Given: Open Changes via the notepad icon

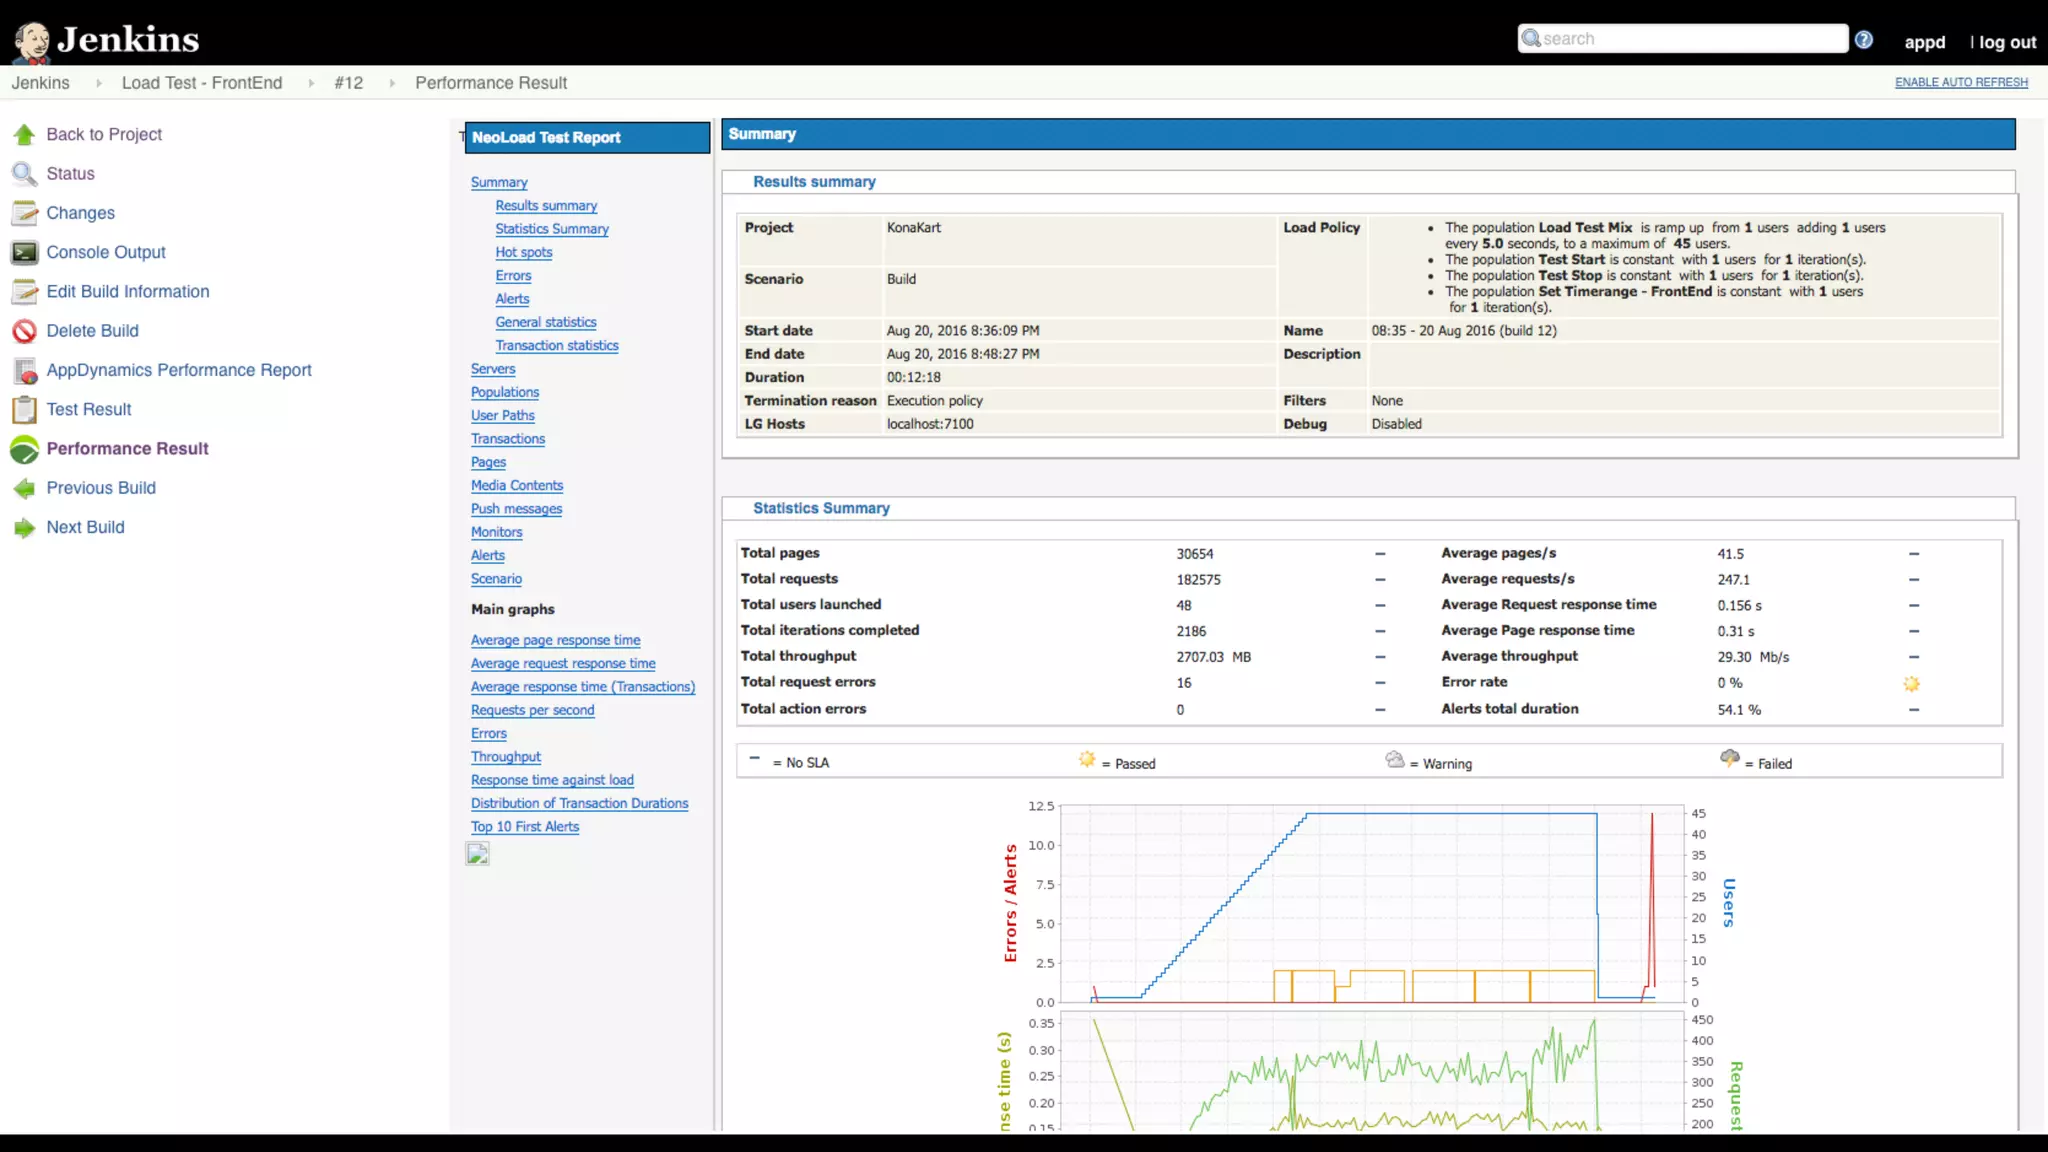Looking at the screenshot, I should pyautogui.click(x=24, y=213).
